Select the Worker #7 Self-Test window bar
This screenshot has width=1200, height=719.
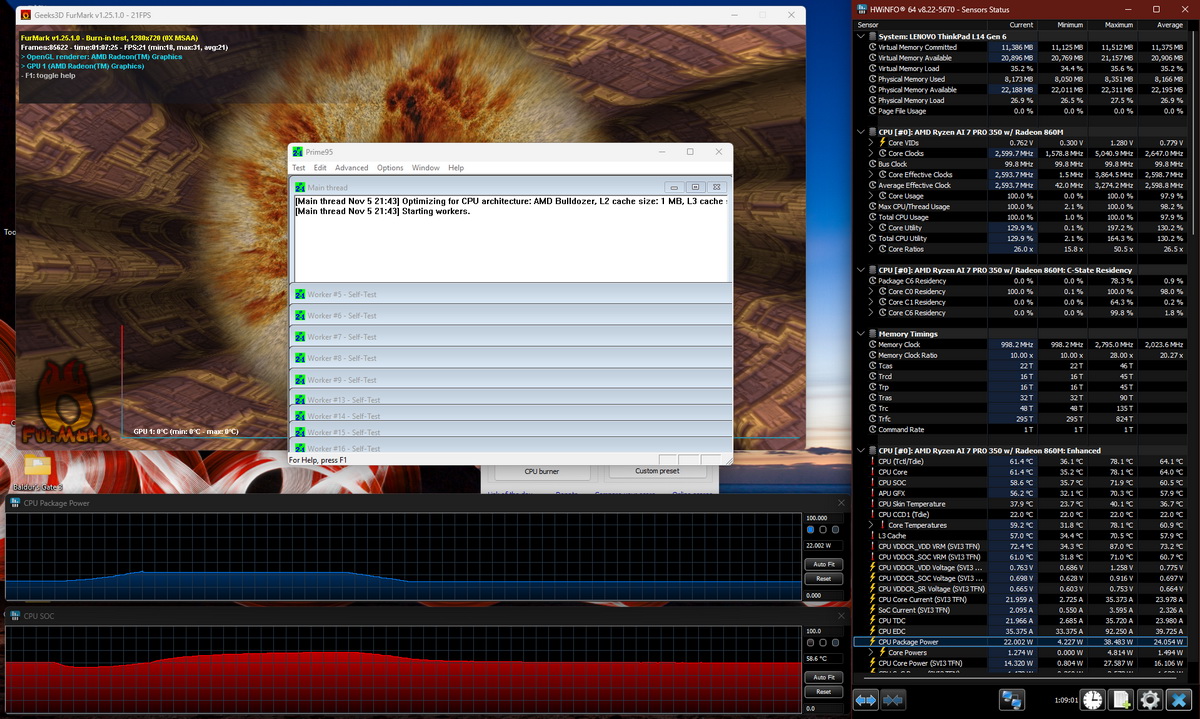(x=510, y=337)
